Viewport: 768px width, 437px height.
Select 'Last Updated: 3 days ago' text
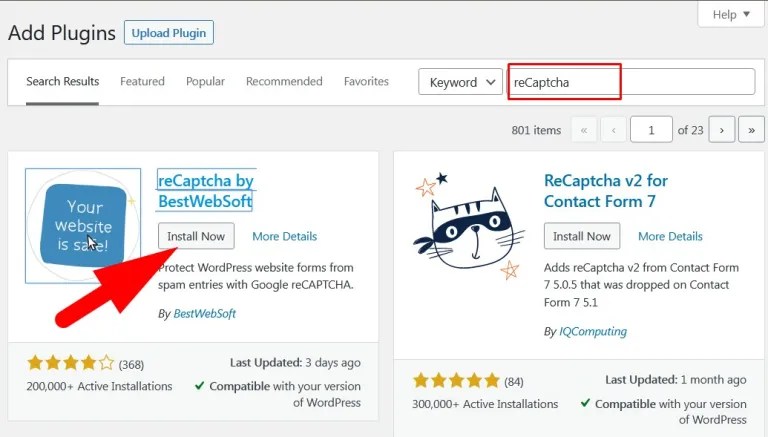coord(295,363)
